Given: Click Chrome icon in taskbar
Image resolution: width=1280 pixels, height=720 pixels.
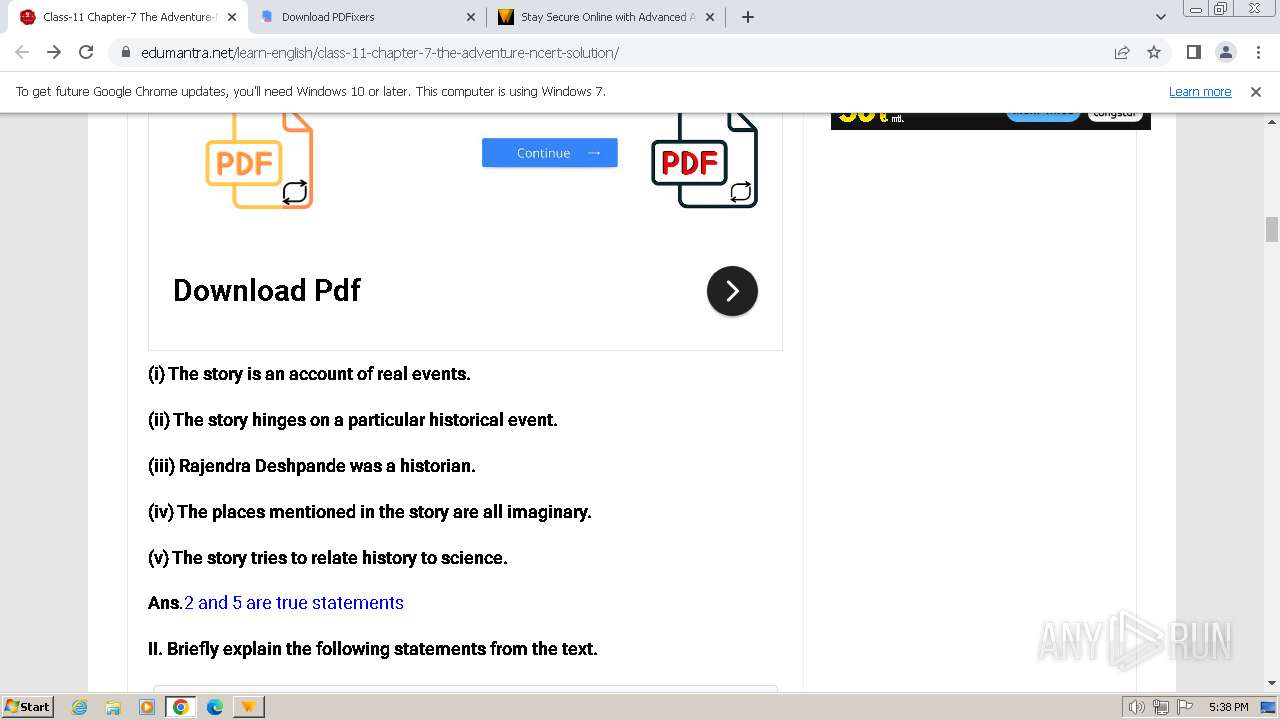Looking at the screenshot, I should pos(181,707).
